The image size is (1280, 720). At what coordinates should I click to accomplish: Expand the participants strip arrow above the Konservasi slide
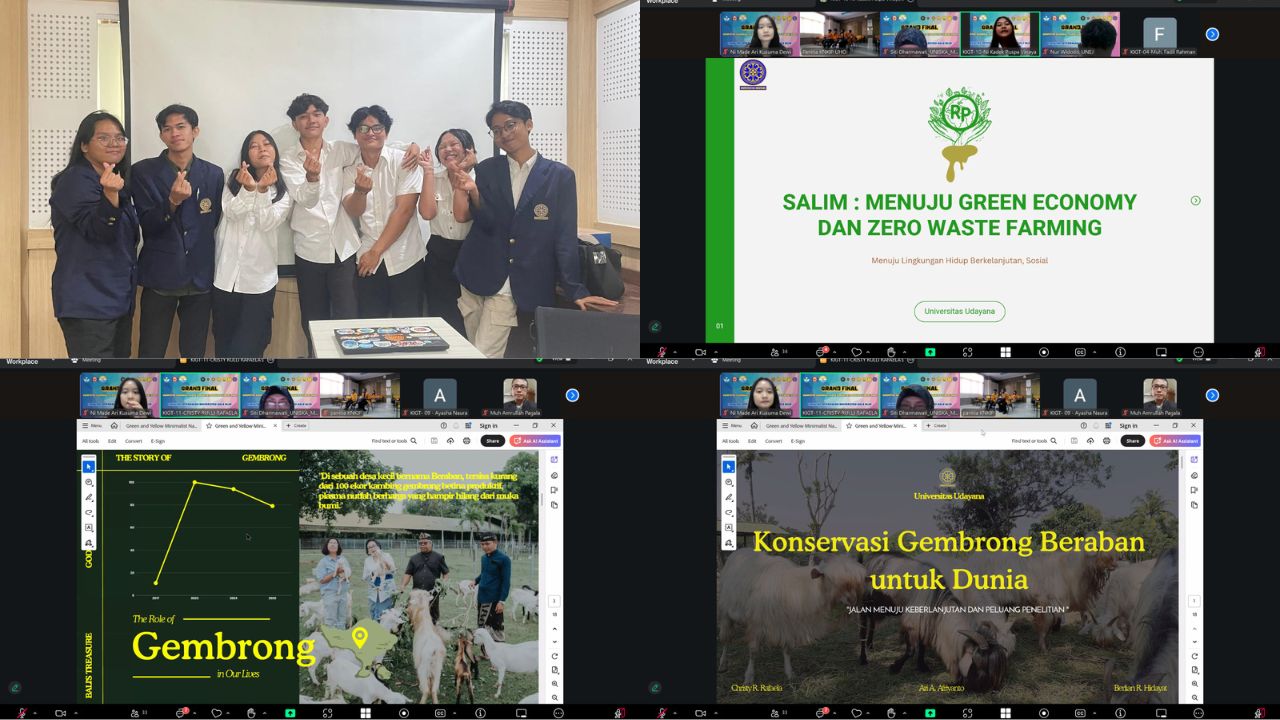click(x=1212, y=395)
